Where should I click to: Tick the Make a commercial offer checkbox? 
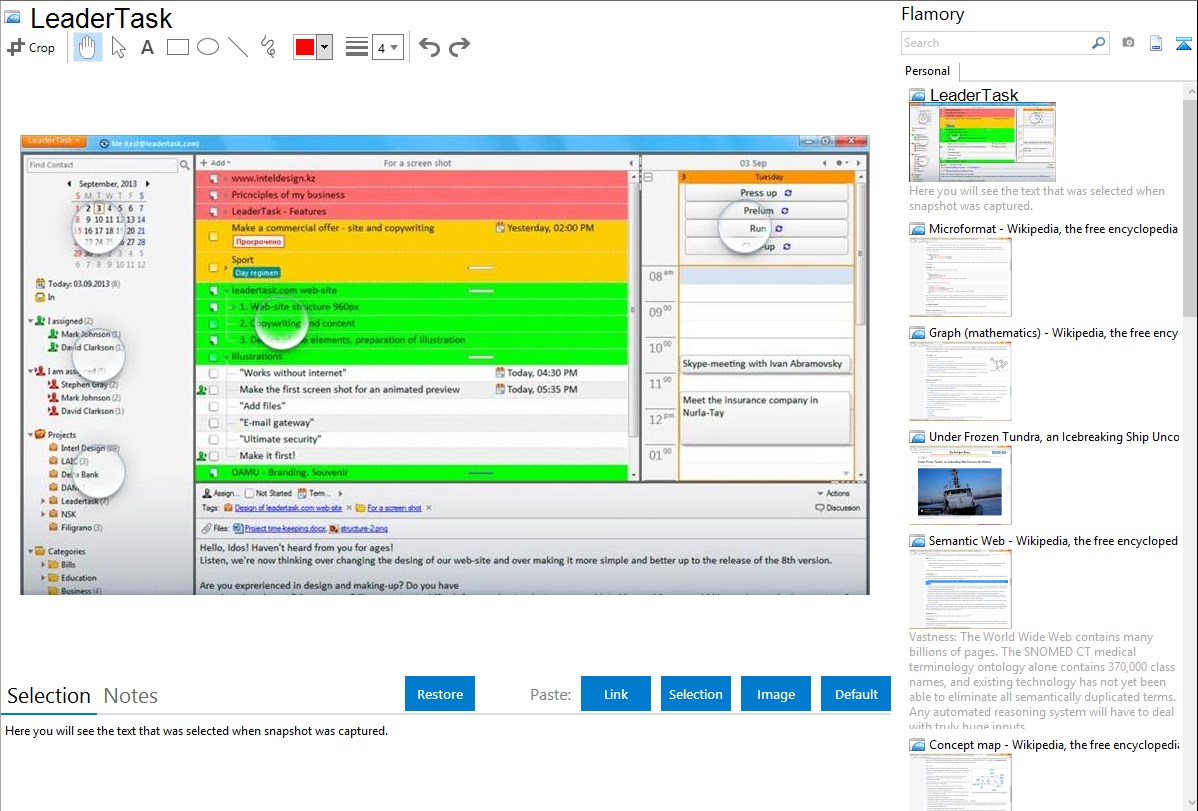point(214,236)
